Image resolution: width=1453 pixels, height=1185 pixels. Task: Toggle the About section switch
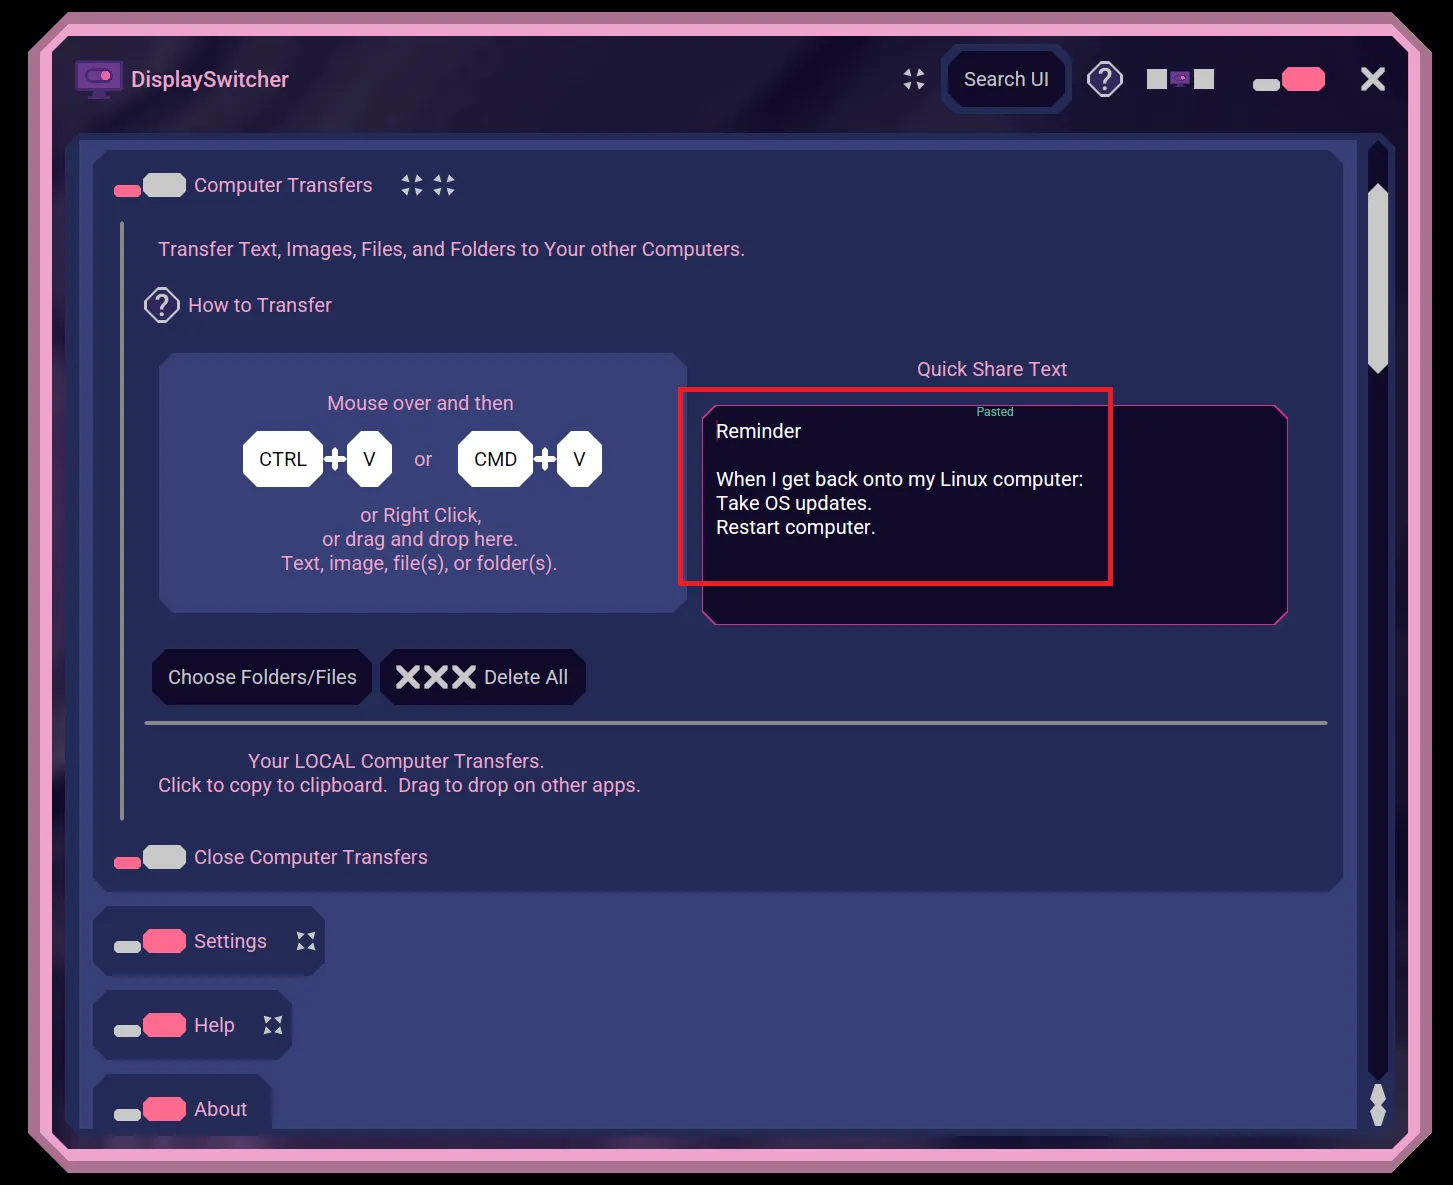coord(150,1110)
